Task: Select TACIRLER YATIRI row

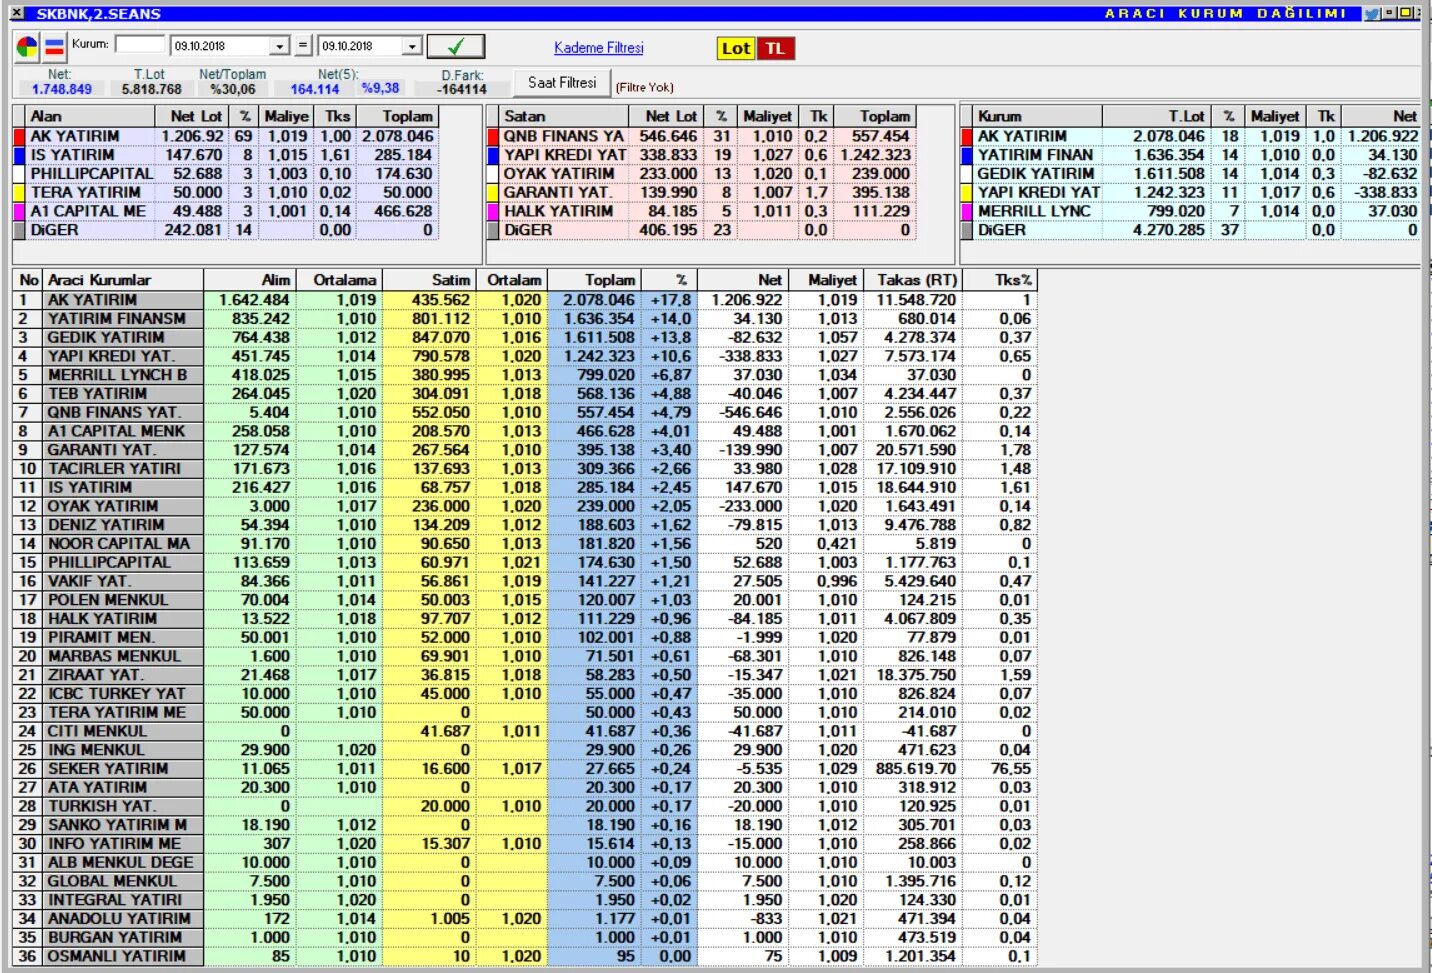Action: 524,468
